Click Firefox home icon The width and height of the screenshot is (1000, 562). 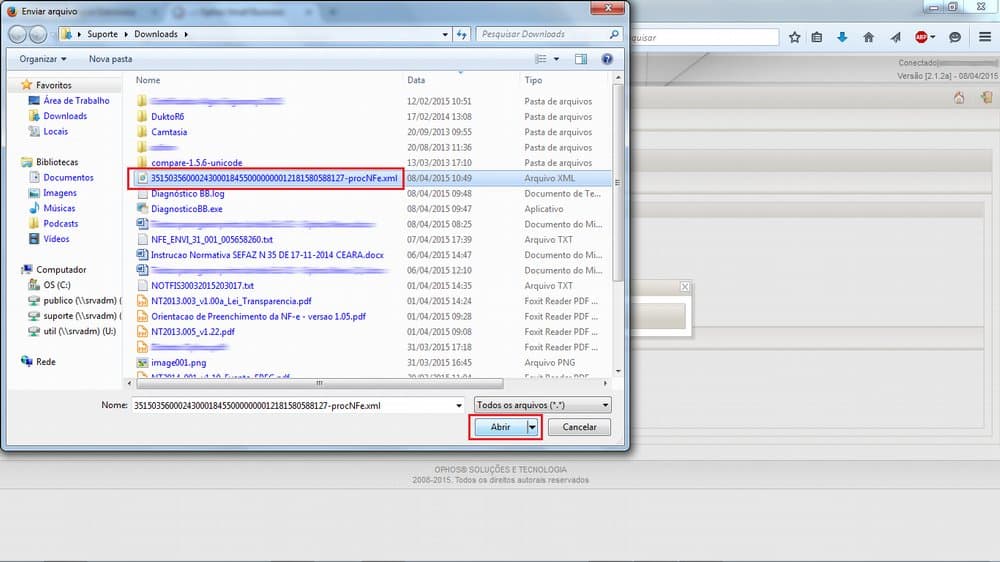[868, 37]
